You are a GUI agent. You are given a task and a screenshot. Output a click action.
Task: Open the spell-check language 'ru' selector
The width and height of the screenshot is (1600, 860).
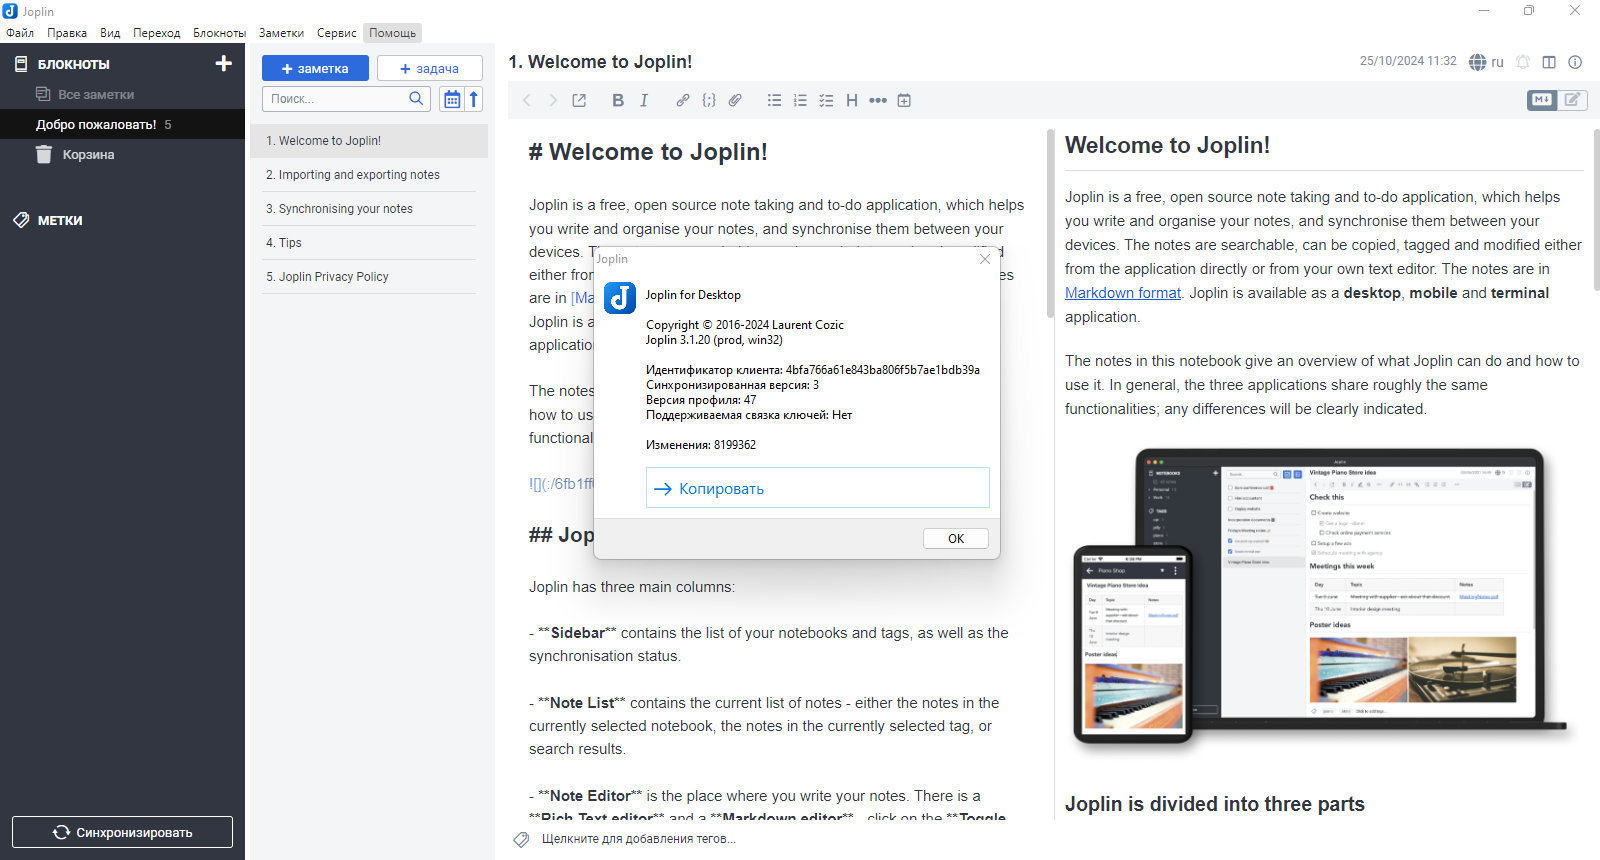coord(1486,62)
